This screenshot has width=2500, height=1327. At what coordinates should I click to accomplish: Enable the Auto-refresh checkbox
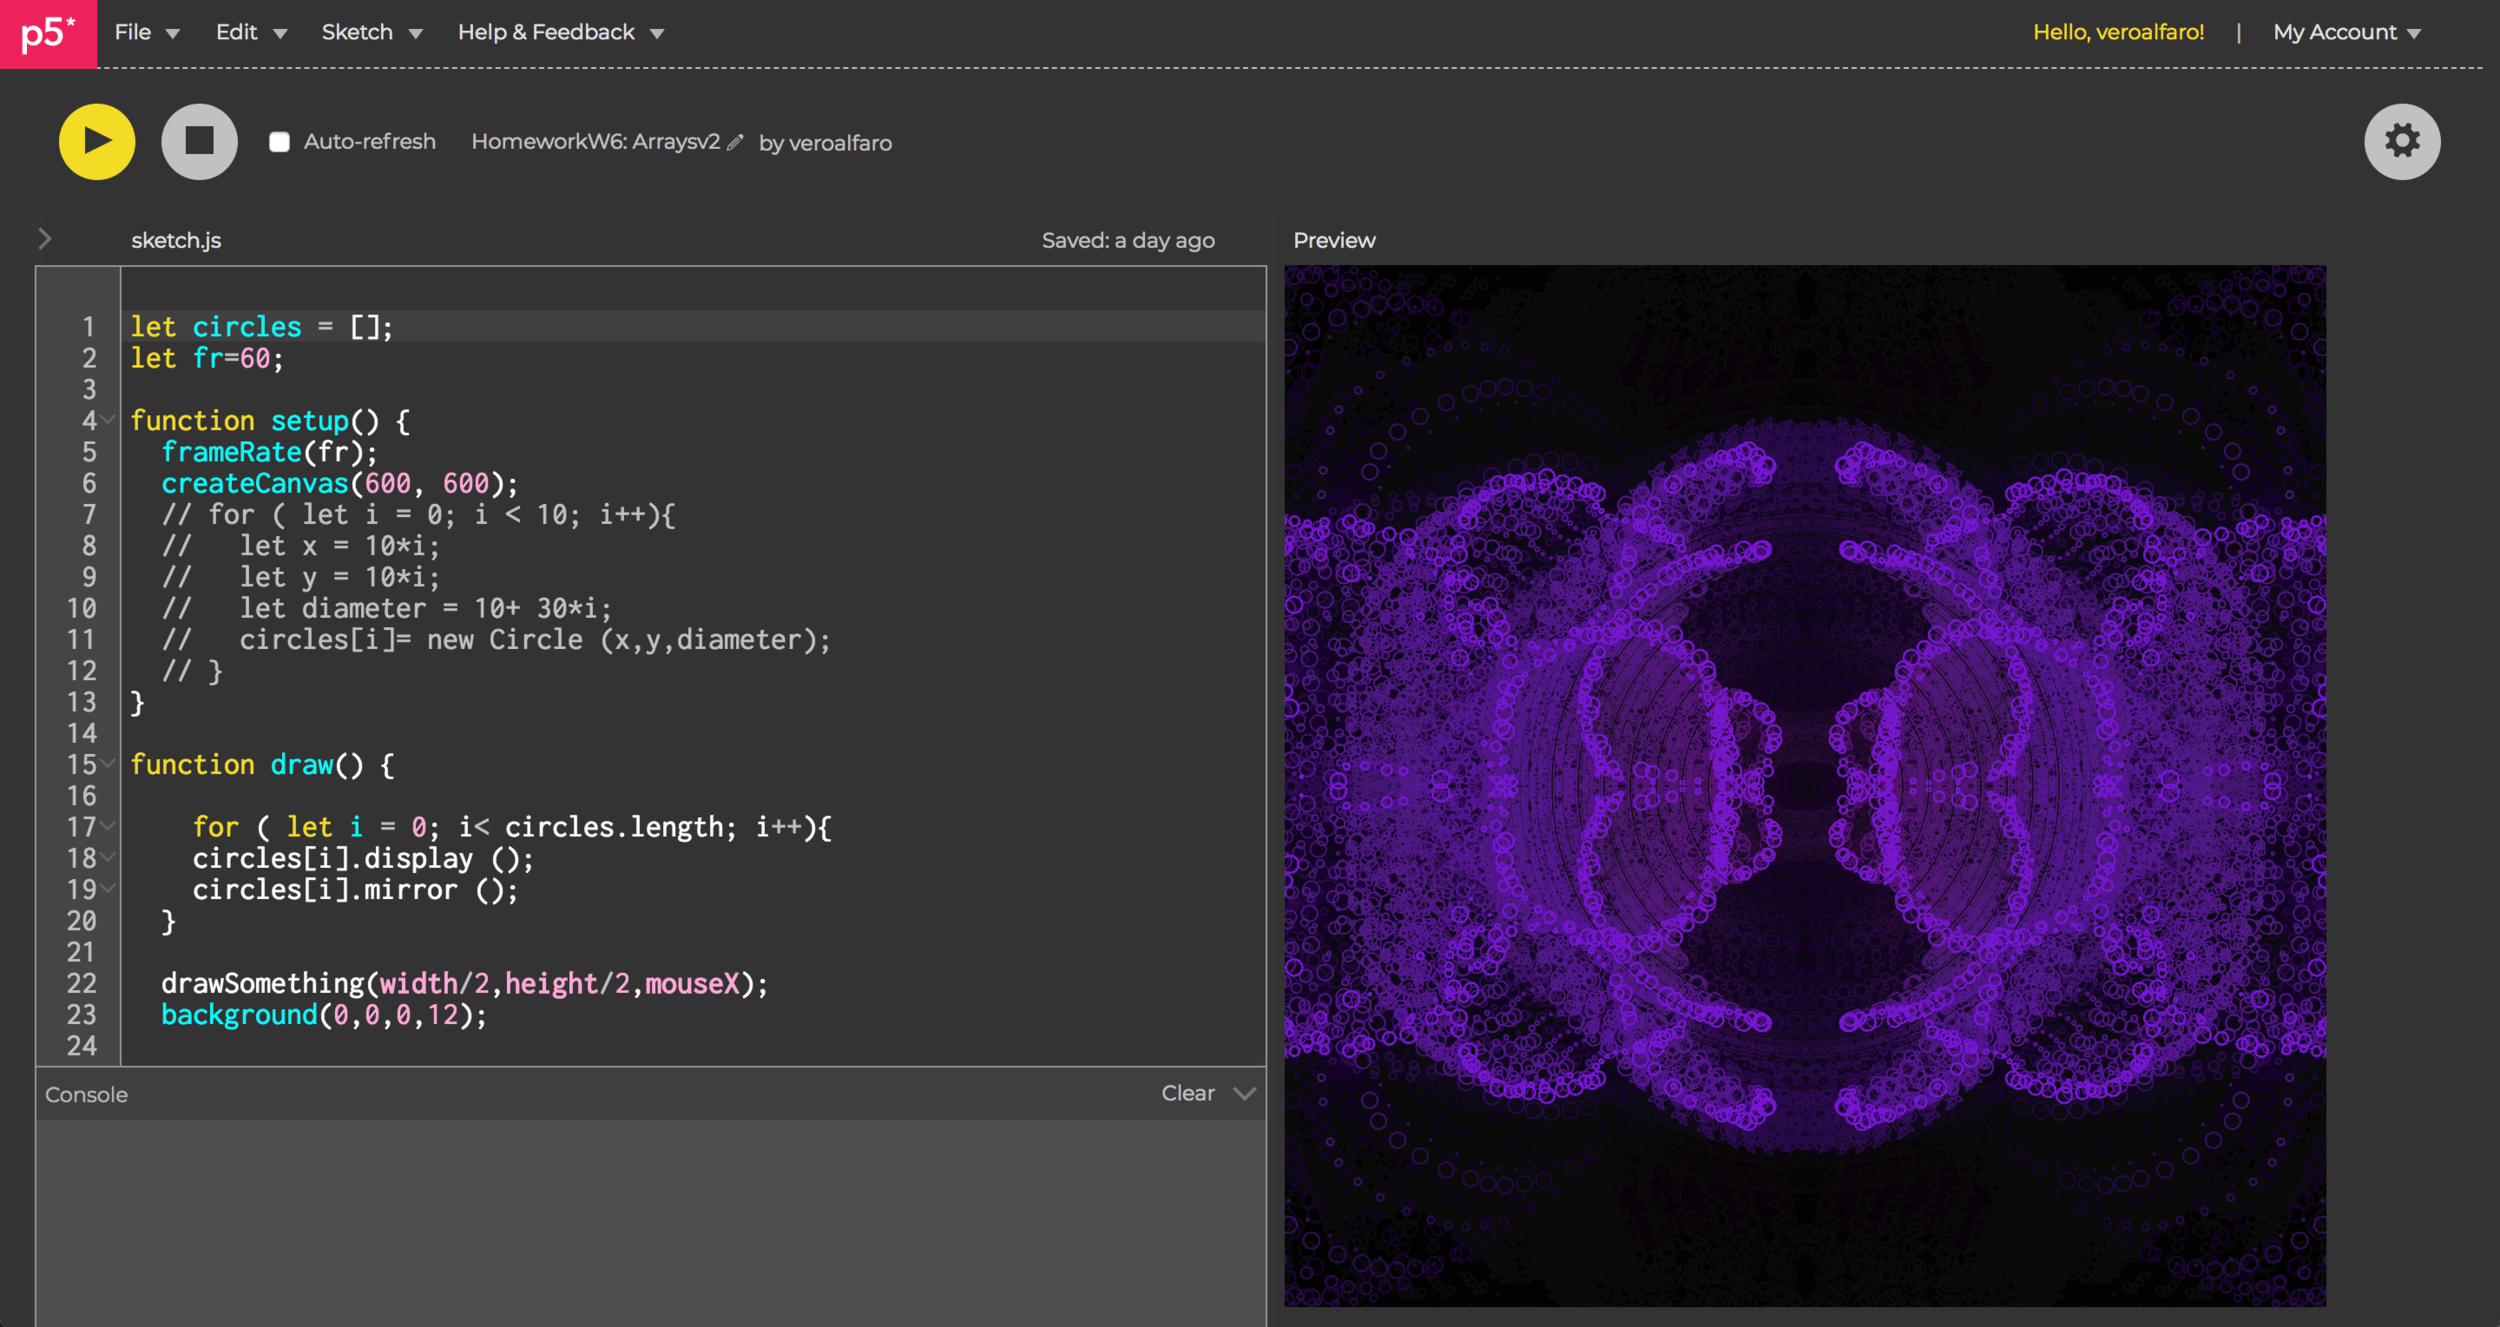pyautogui.click(x=279, y=142)
